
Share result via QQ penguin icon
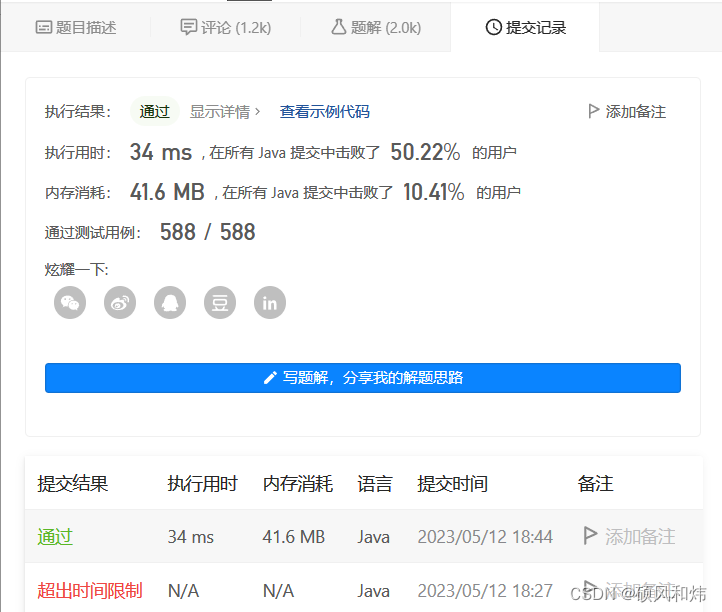170,303
